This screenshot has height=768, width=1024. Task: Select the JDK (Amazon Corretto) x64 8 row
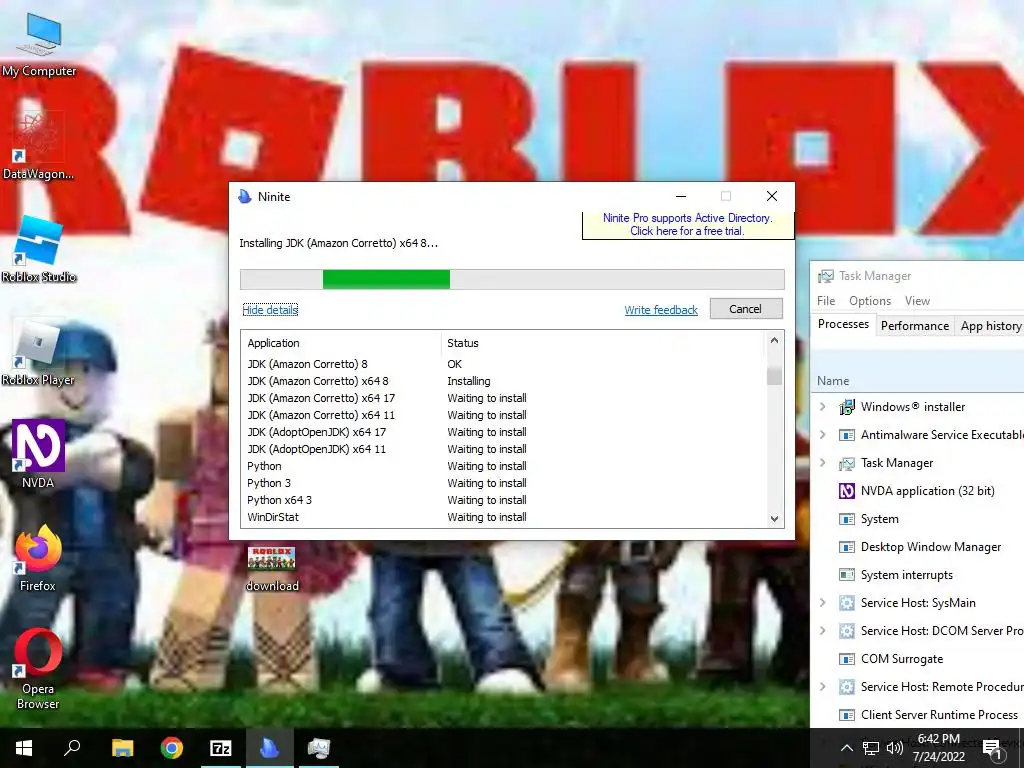(x=504, y=381)
